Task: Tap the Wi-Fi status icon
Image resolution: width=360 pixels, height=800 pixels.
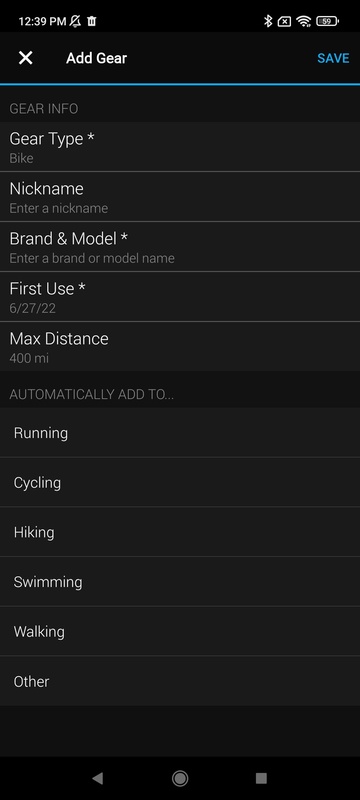Action: (x=304, y=21)
